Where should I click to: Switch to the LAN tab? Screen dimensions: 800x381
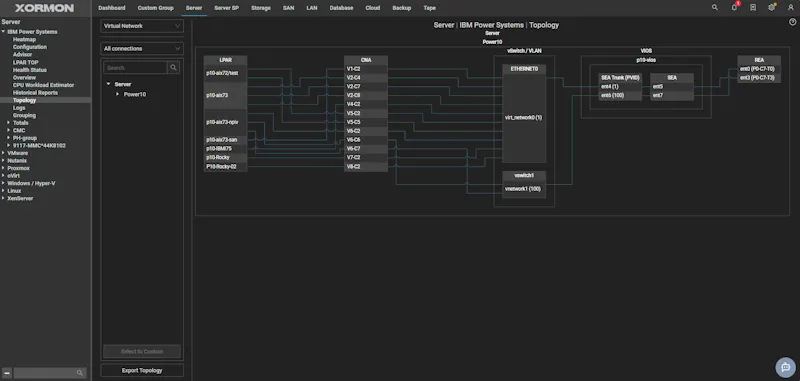(x=312, y=8)
